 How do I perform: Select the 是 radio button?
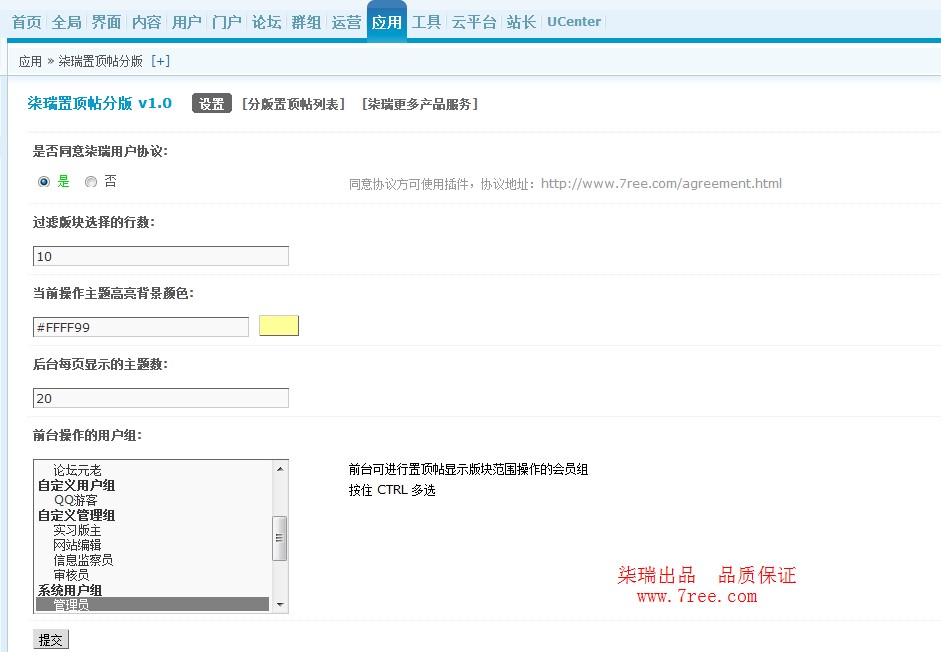44,182
